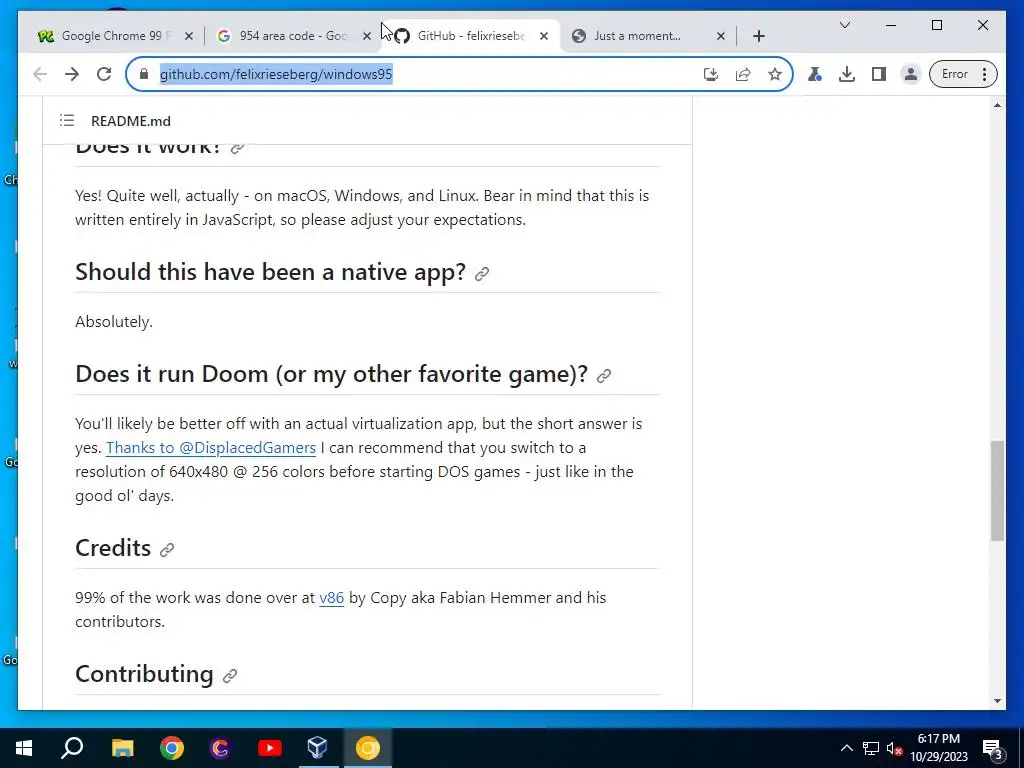Image resolution: width=1024 pixels, height=768 pixels.
Task: Open the notification center icon
Action: tap(993, 748)
